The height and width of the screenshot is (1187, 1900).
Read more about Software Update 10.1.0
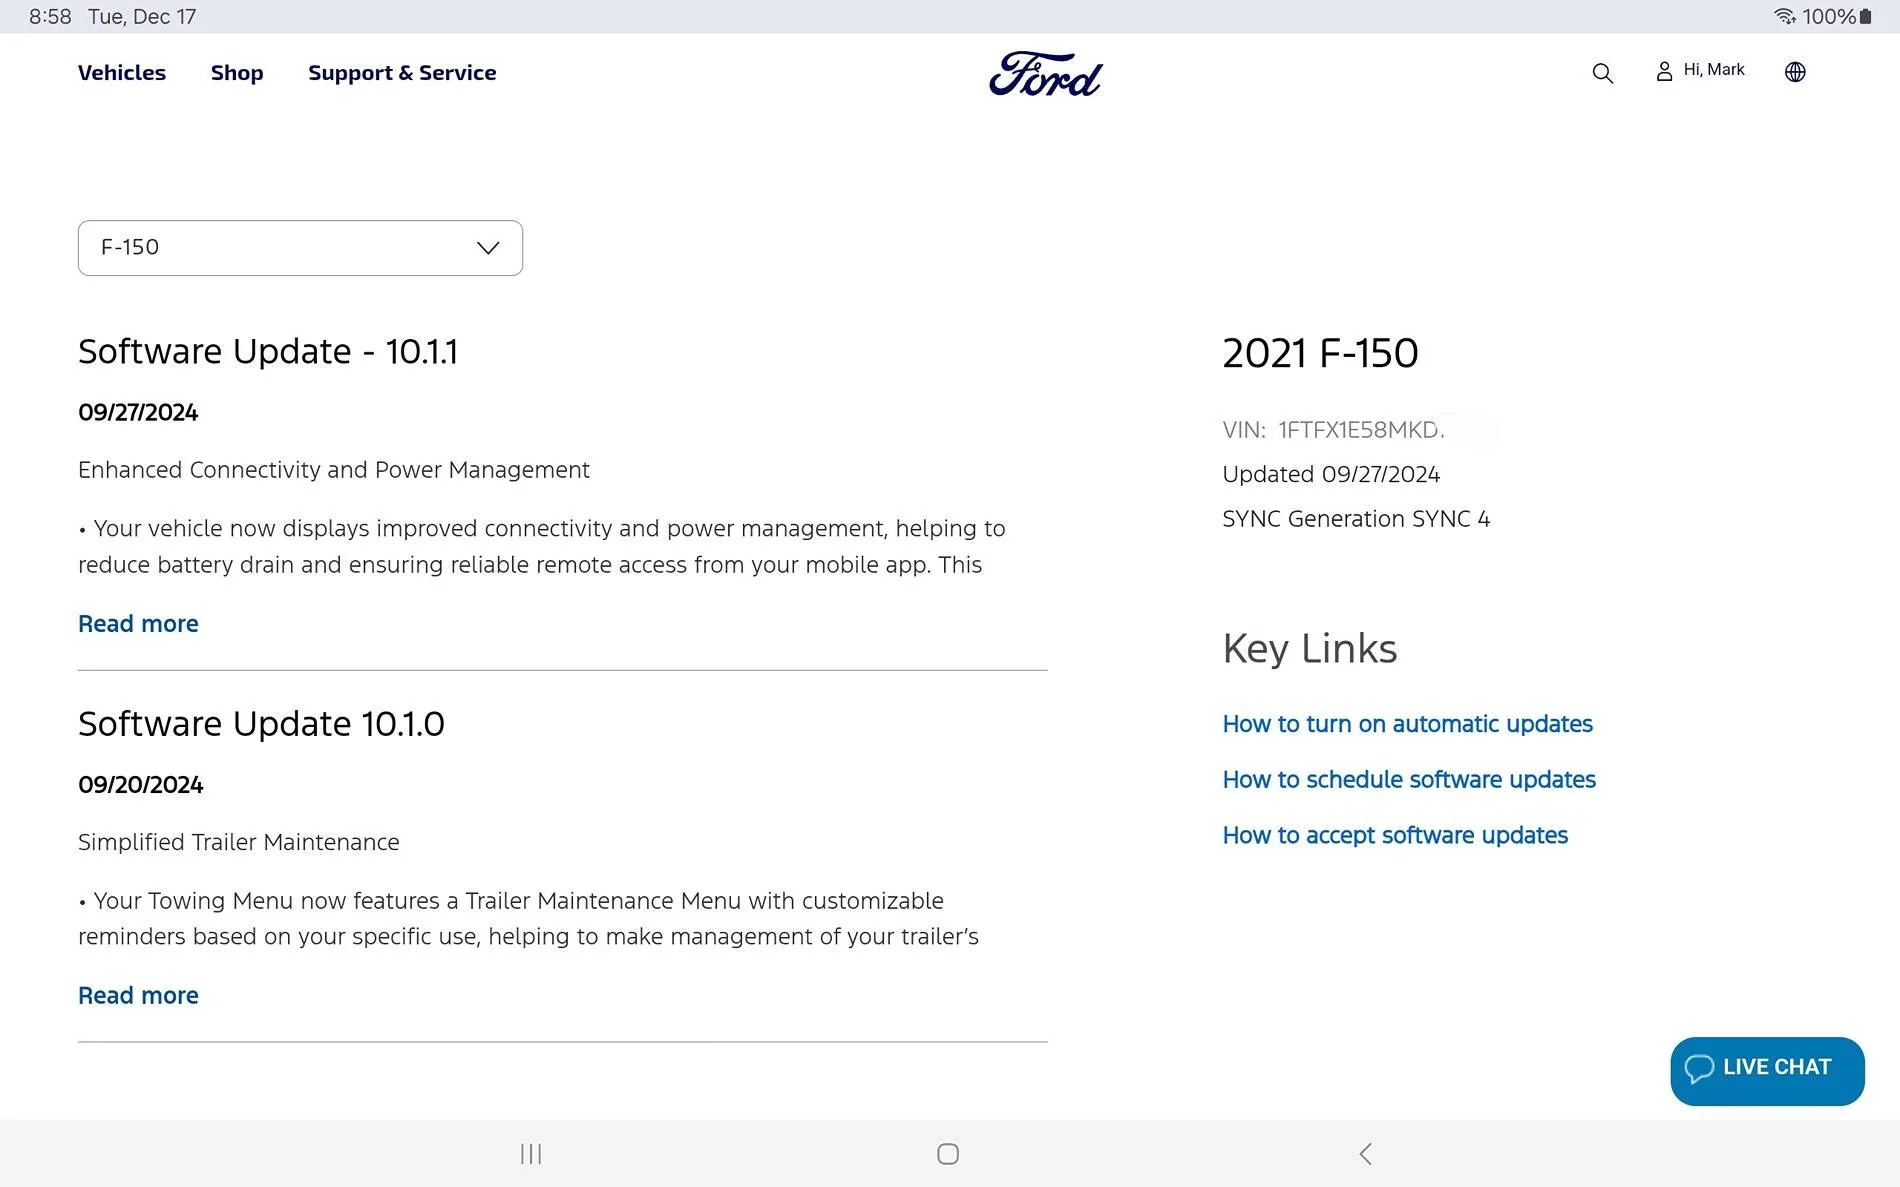[138, 996]
